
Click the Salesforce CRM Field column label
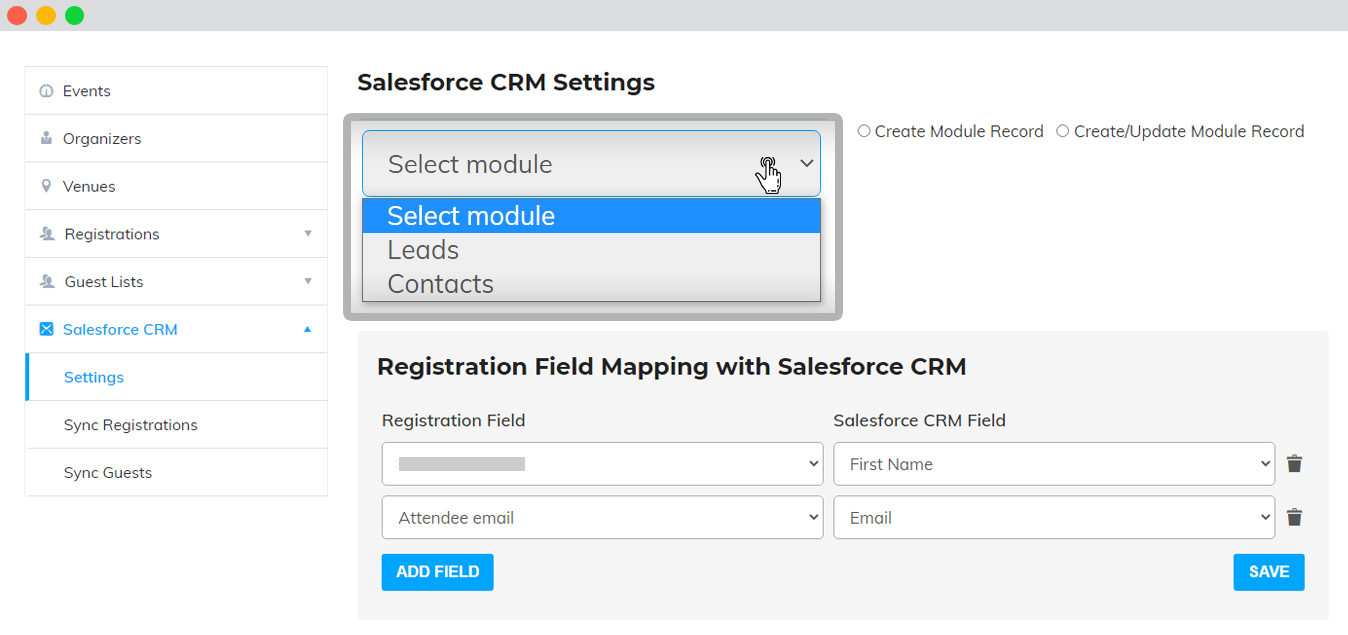tap(920, 420)
